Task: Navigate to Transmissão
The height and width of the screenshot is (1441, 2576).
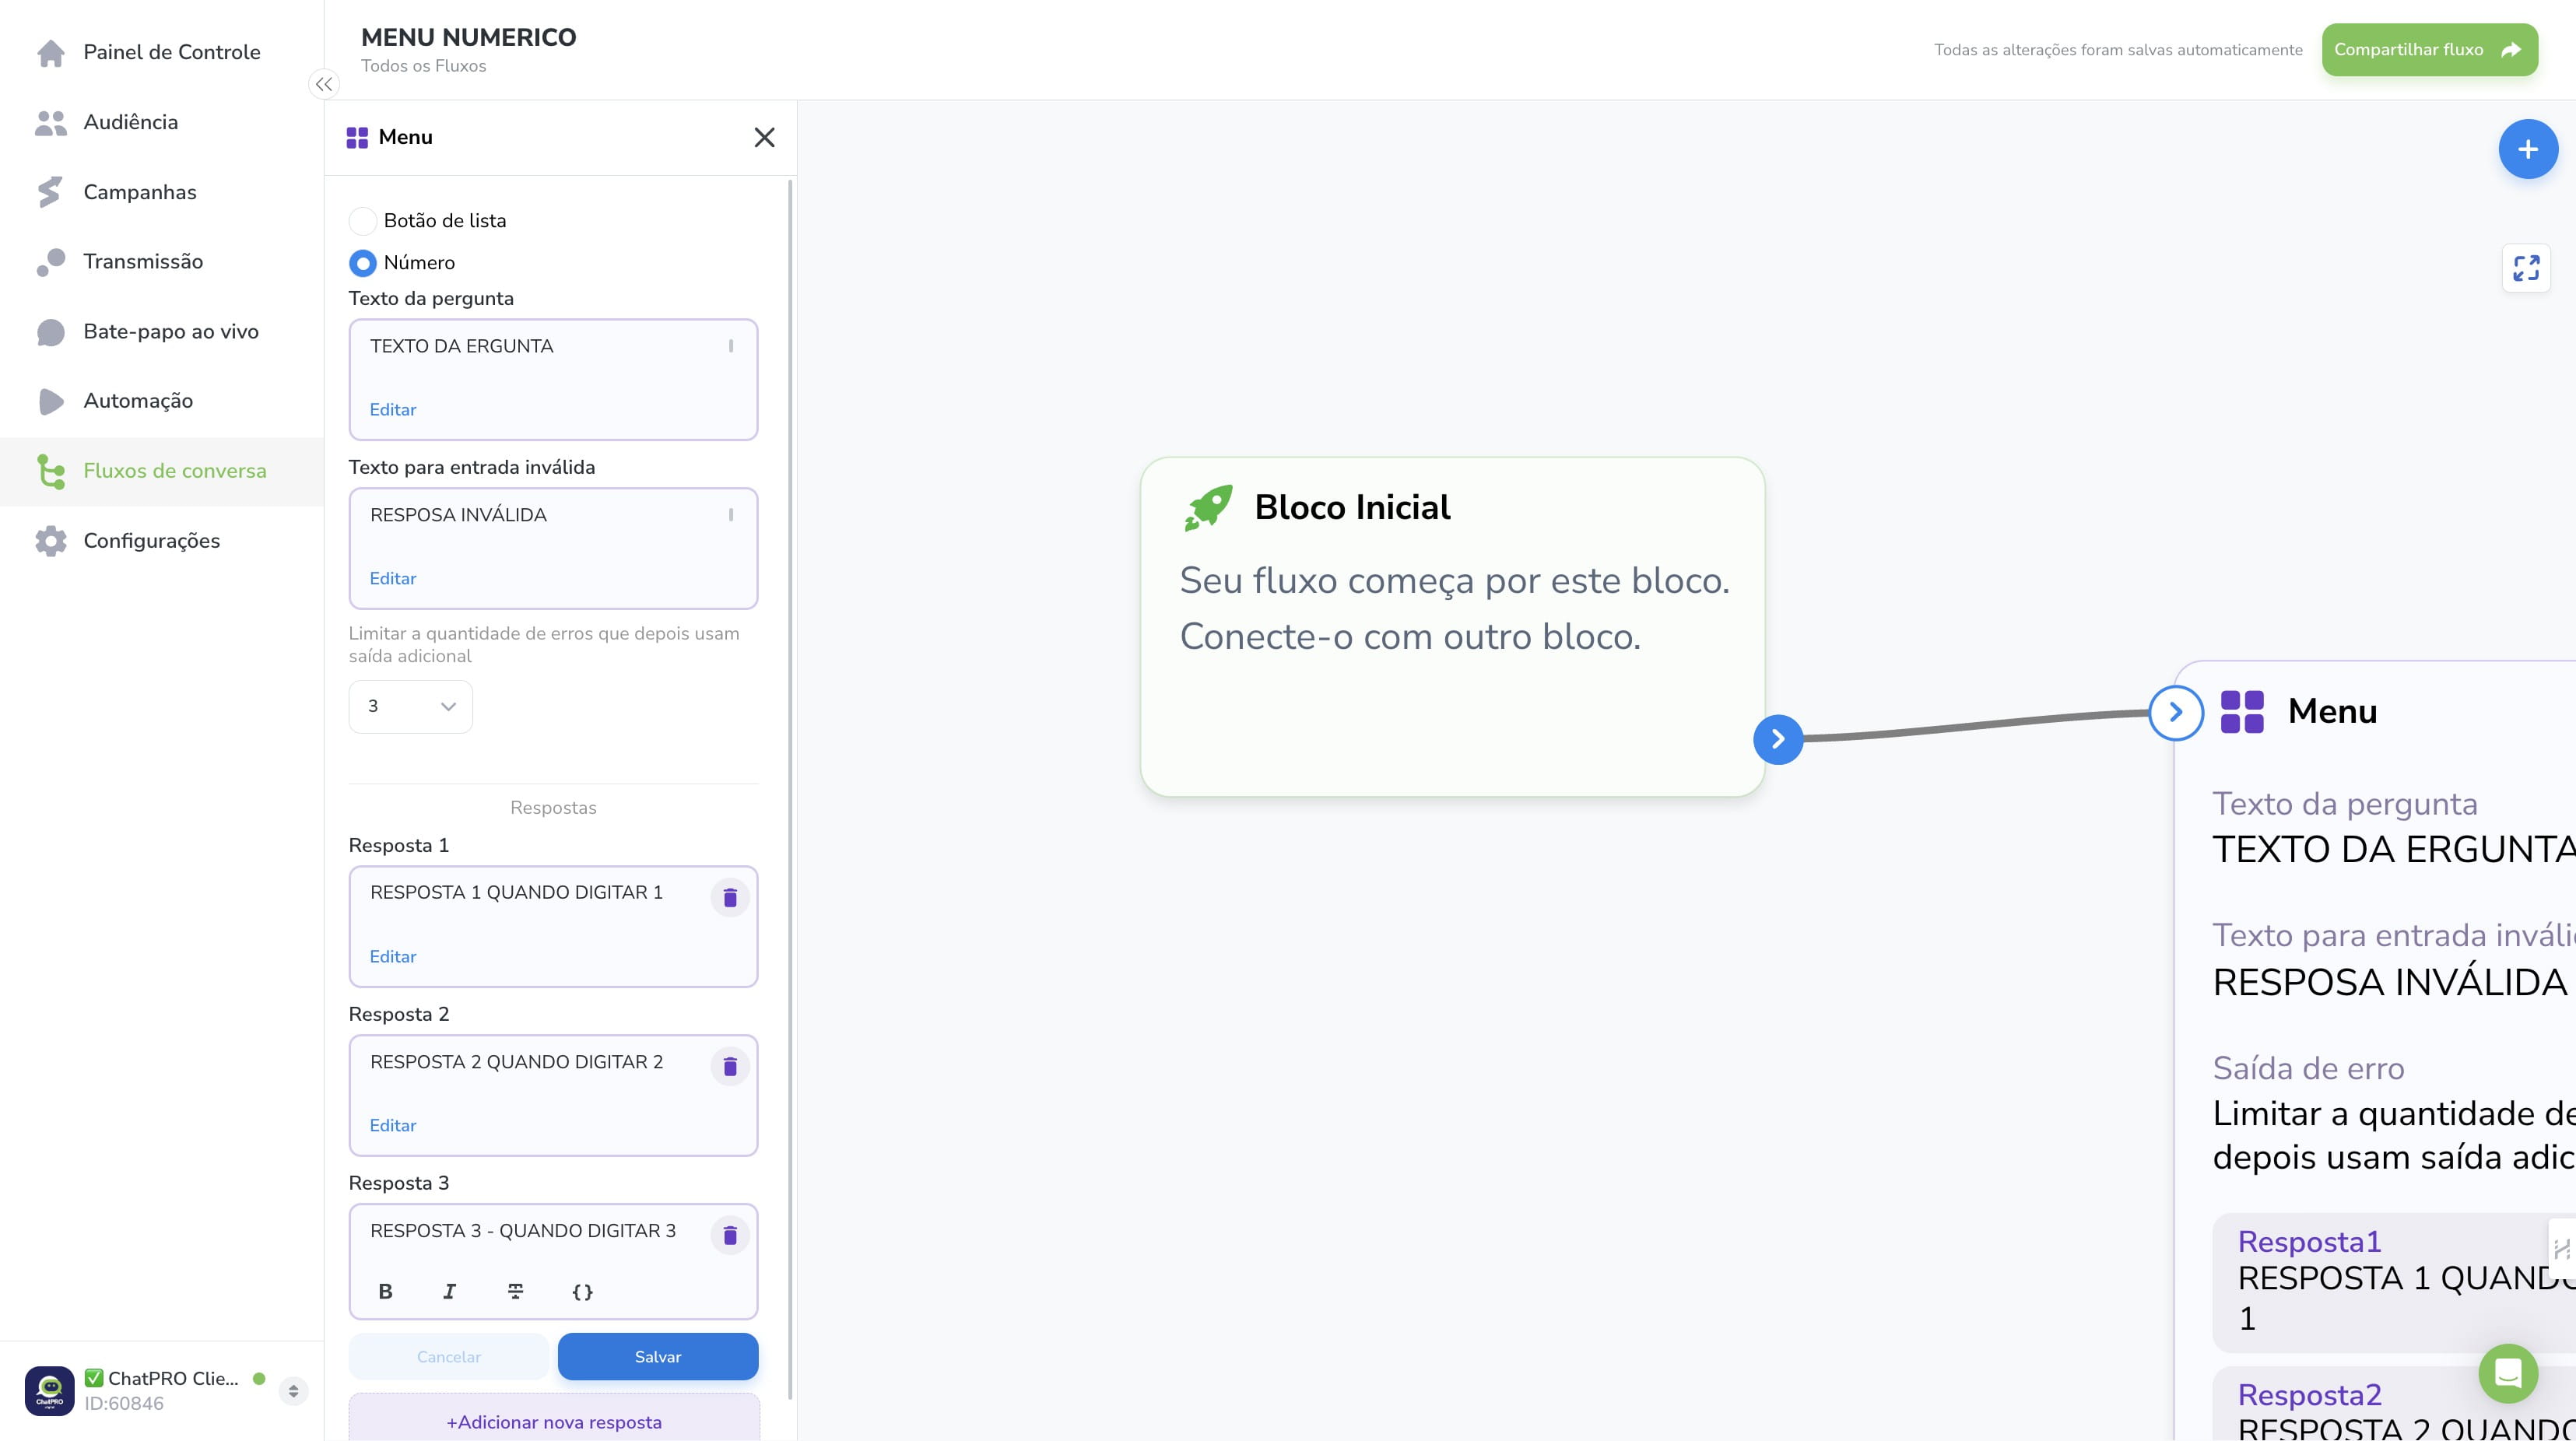Action: pos(162,262)
